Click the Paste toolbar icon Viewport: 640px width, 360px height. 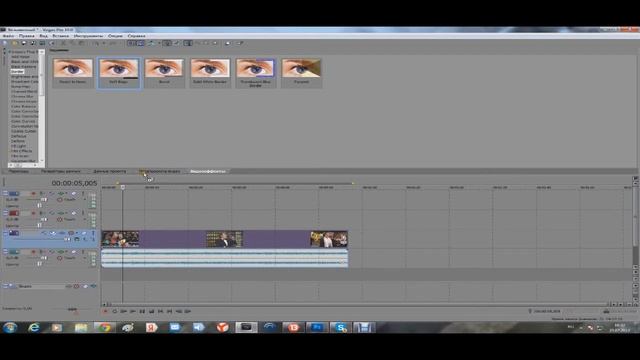coord(82,43)
